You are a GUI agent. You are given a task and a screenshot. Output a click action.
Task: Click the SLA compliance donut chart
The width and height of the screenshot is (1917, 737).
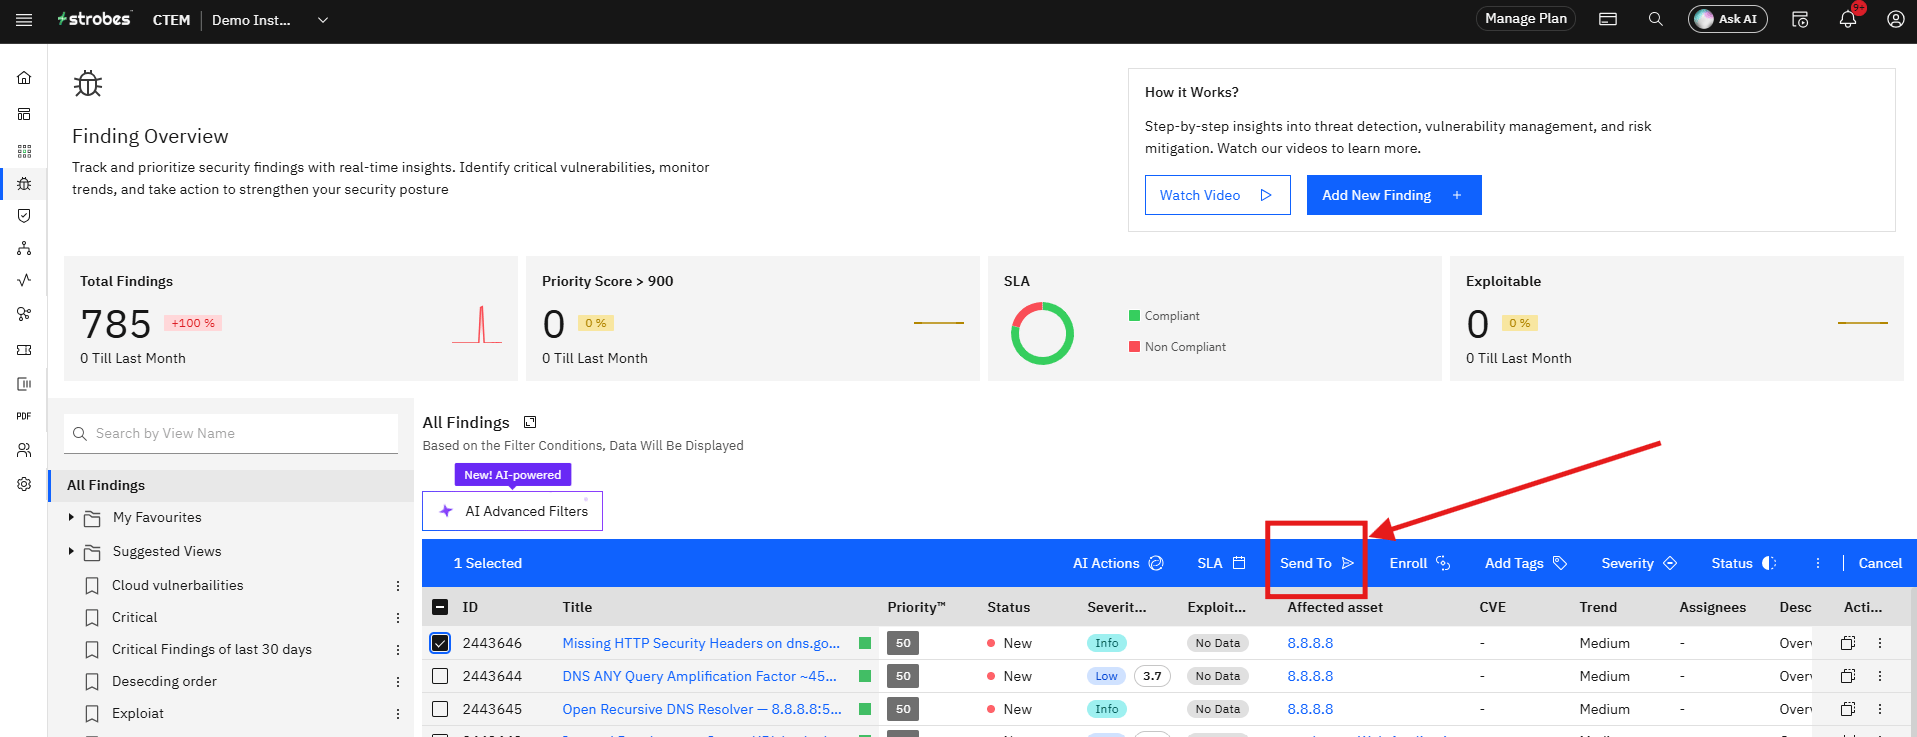(x=1042, y=333)
